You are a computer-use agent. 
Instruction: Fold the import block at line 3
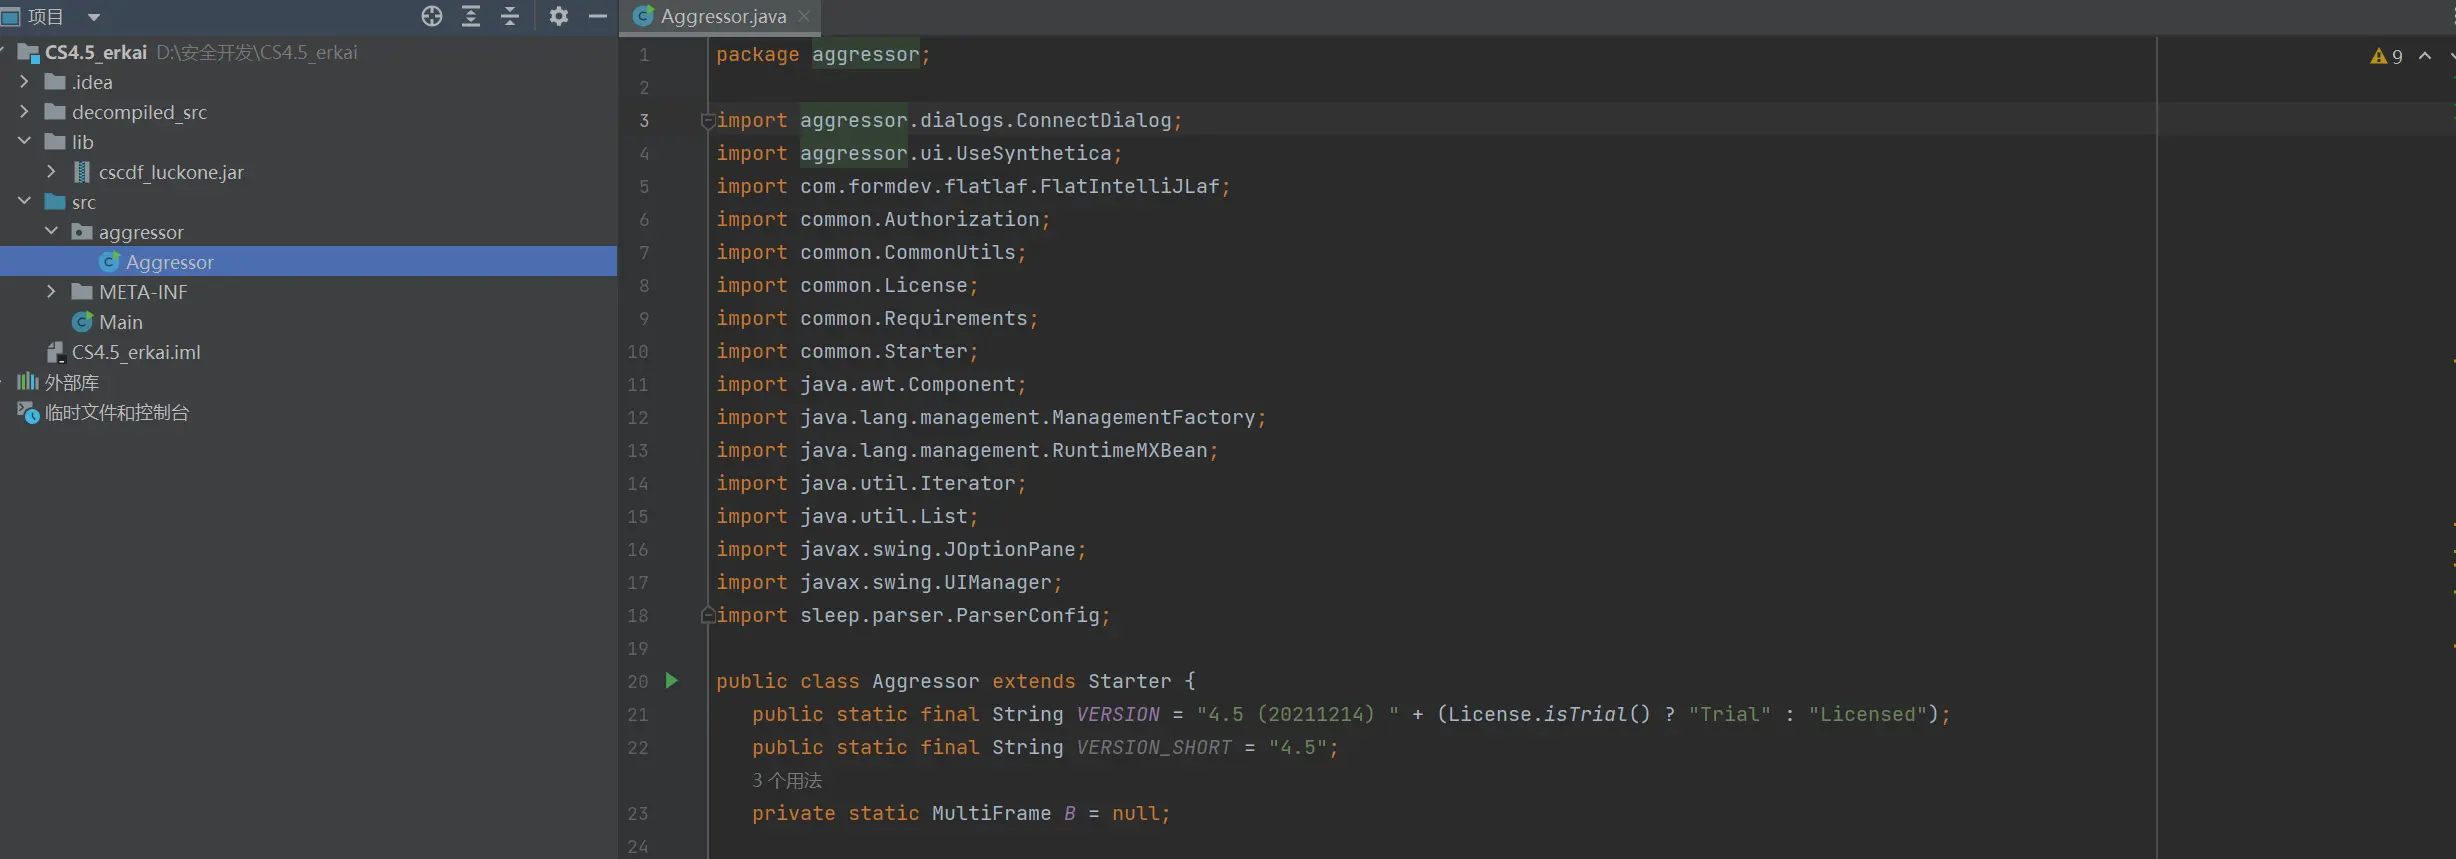[708, 121]
